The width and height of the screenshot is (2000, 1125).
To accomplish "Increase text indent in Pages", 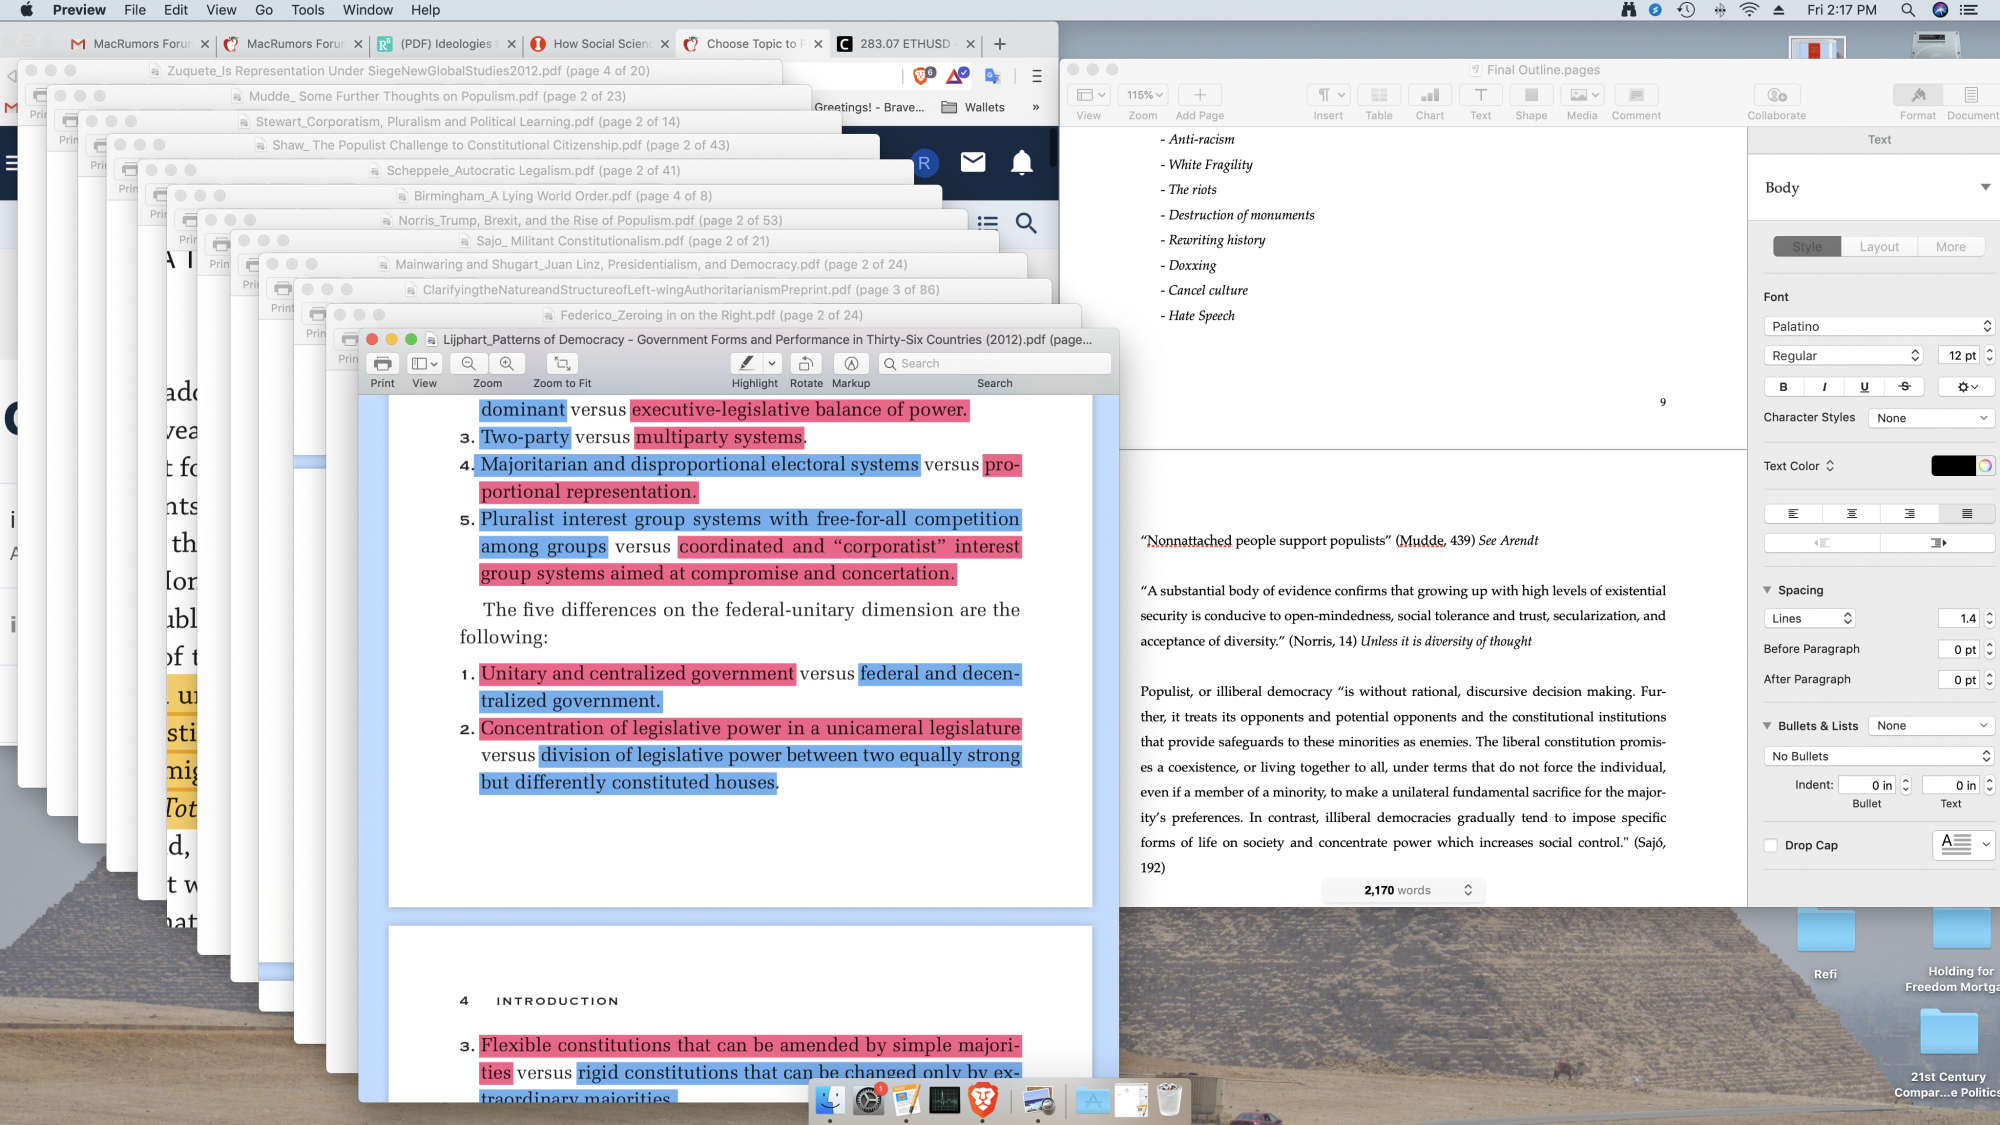I will (1938, 543).
